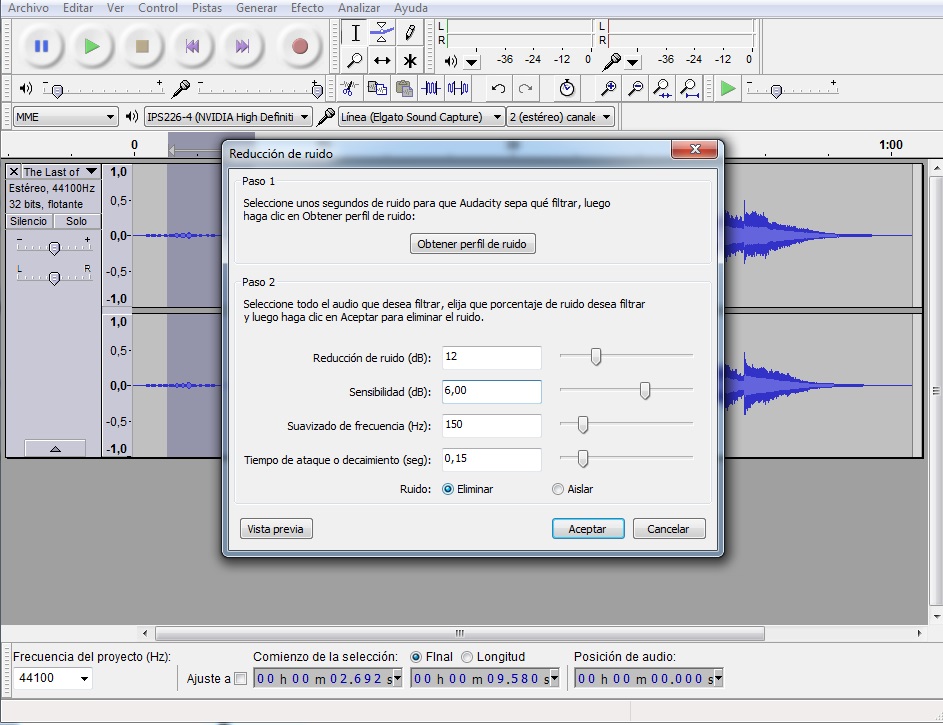Close The Last of track (X)
943x725 pixels.
point(14,171)
